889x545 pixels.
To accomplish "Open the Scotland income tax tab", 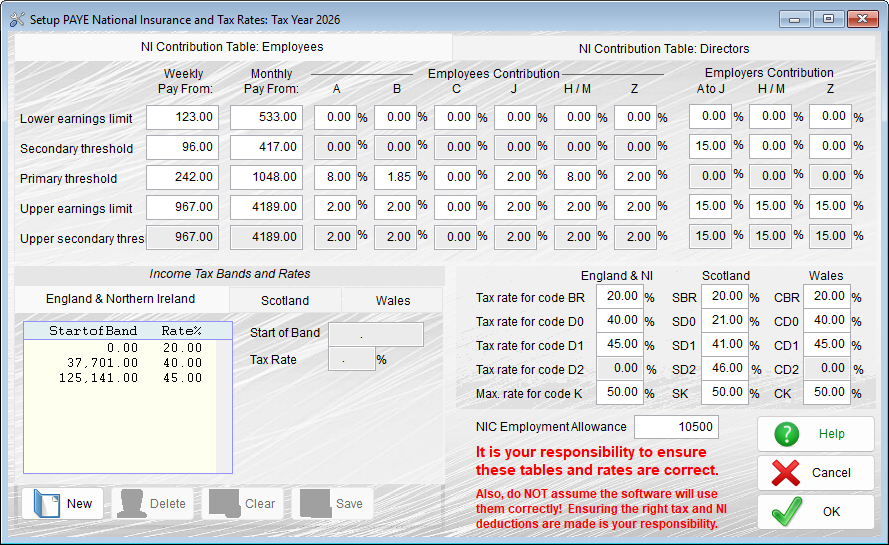I will pos(285,301).
